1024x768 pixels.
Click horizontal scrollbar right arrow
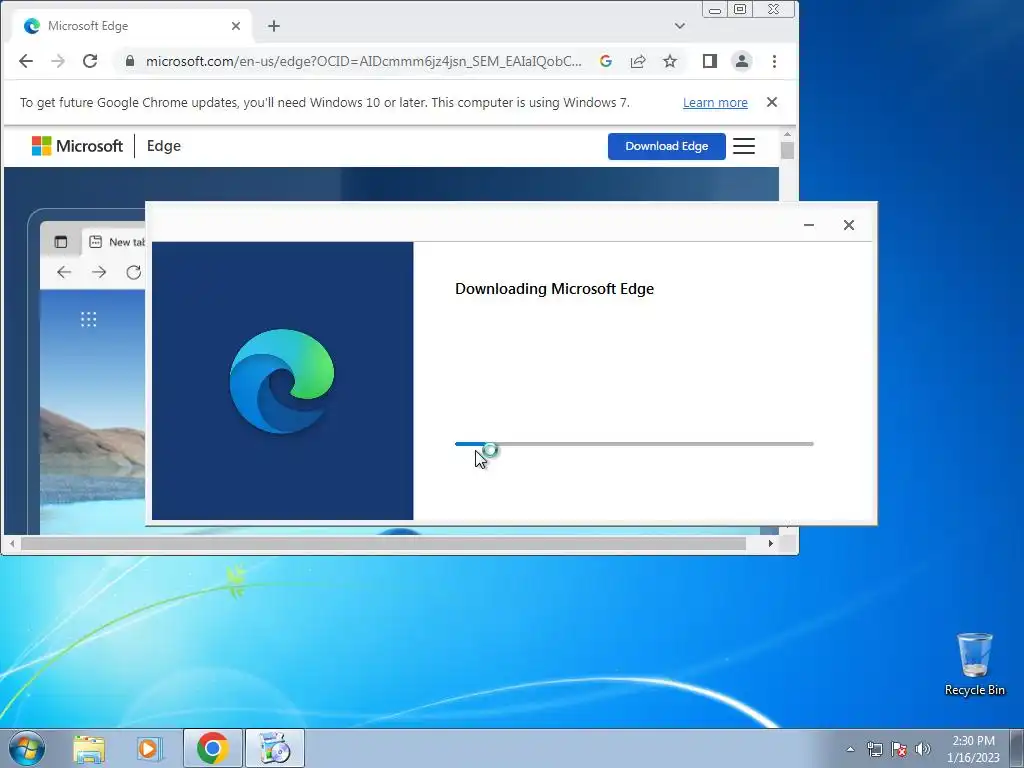[771, 543]
